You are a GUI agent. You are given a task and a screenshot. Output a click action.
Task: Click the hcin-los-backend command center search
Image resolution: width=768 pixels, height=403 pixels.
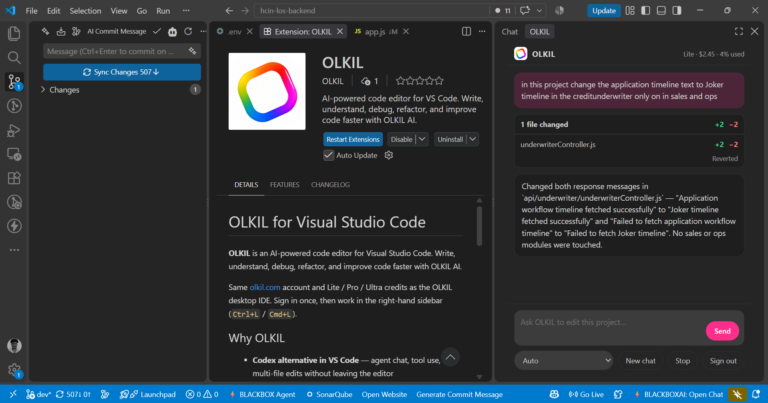click(x=372, y=10)
